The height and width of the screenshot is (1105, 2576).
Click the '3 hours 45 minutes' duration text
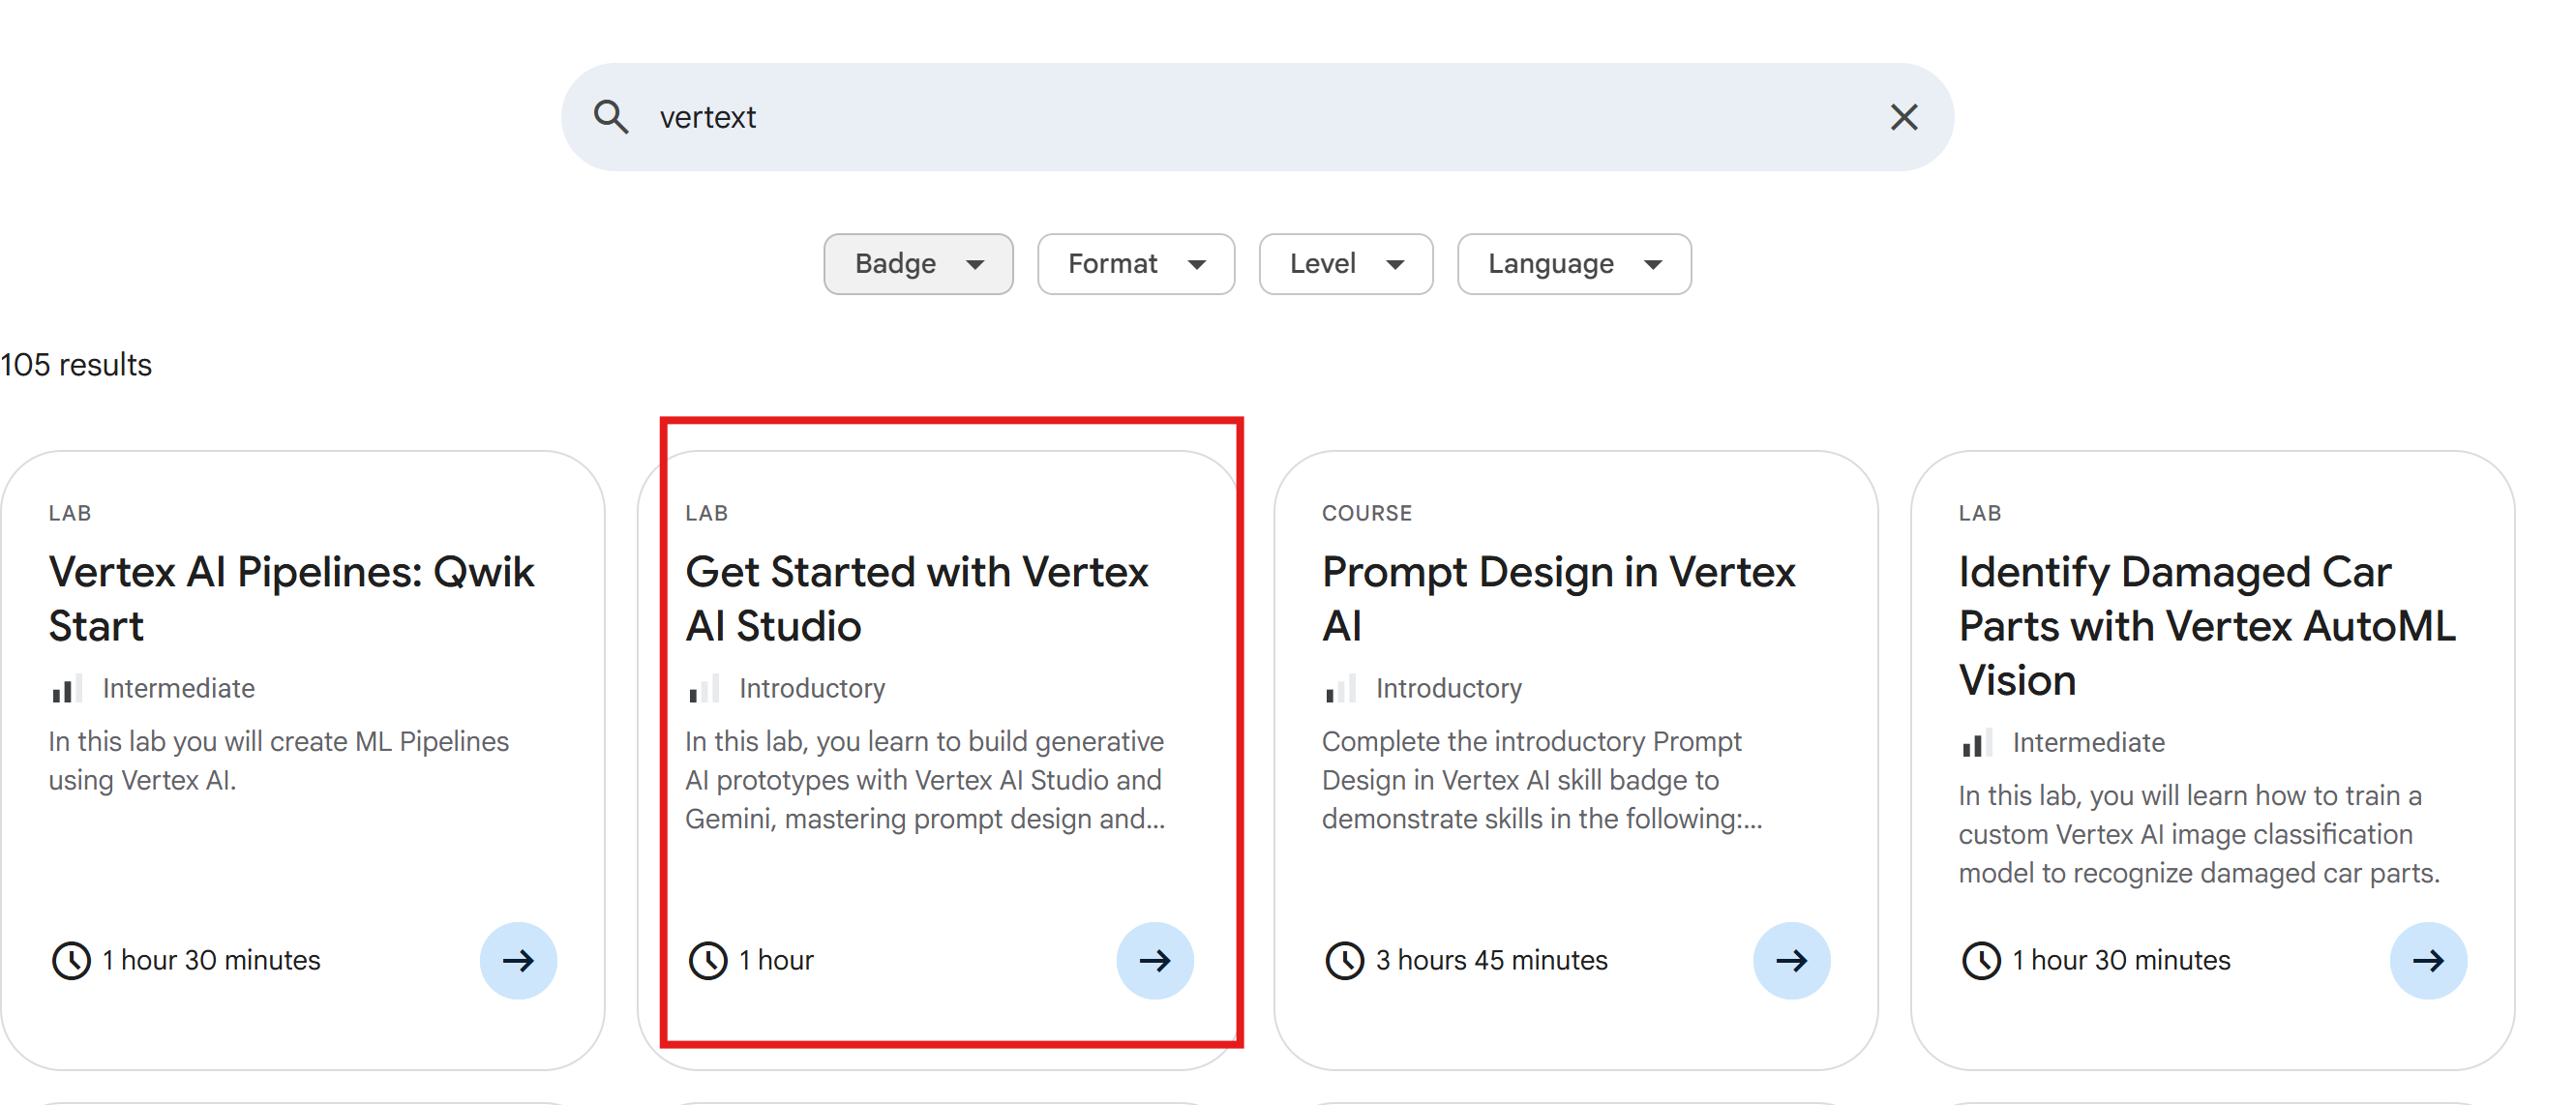(1491, 960)
